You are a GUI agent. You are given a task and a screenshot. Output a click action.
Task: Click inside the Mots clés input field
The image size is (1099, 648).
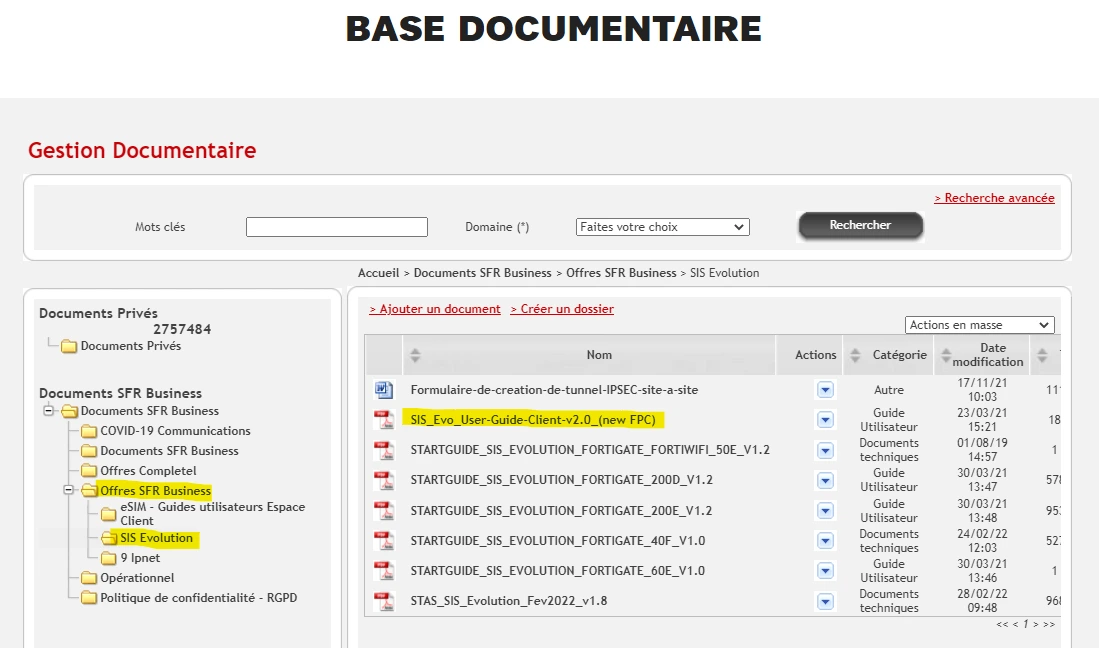tap(336, 227)
